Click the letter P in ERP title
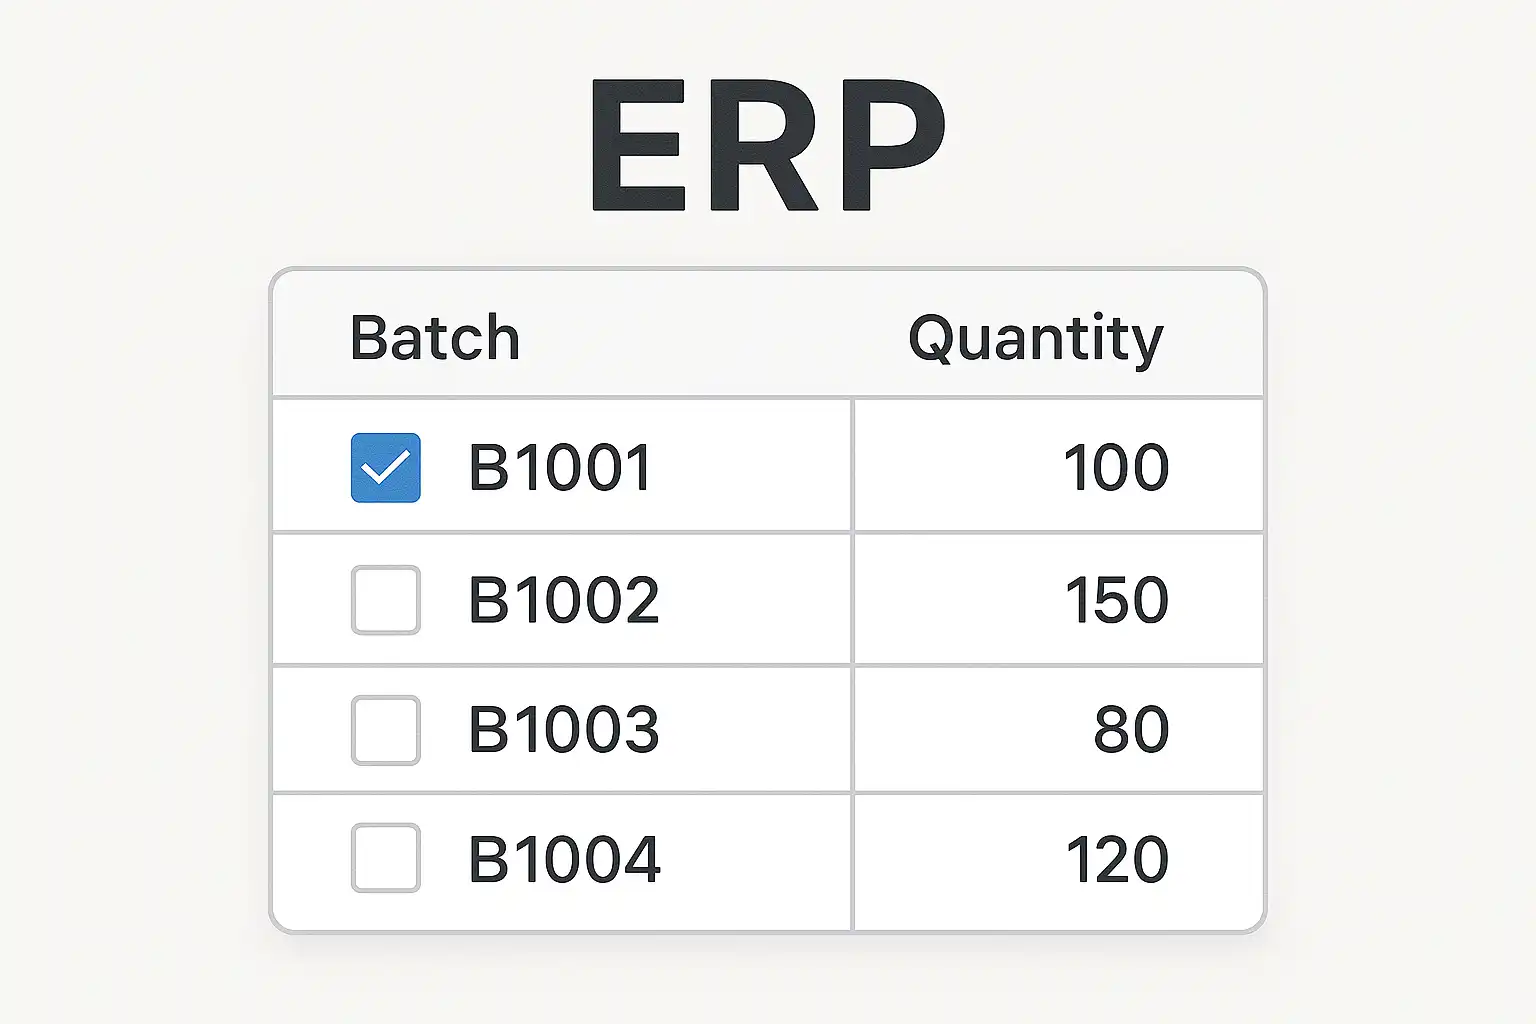Viewport: 1536px width, 1024px height. [x=892, y=145]
